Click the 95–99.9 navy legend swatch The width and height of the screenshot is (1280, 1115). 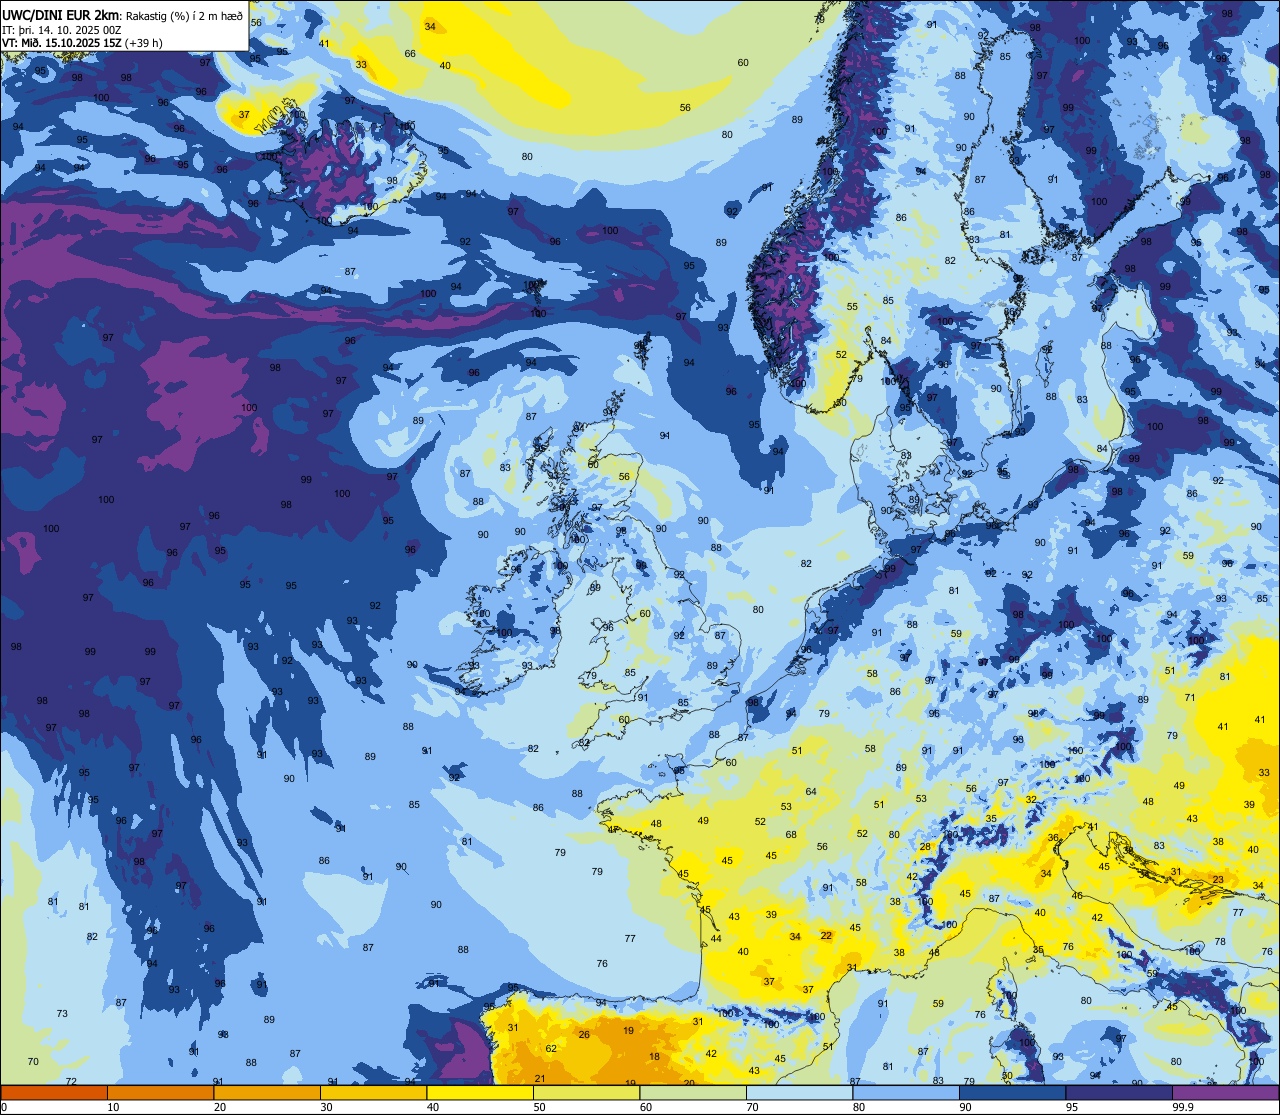tap(1119, 1092)
